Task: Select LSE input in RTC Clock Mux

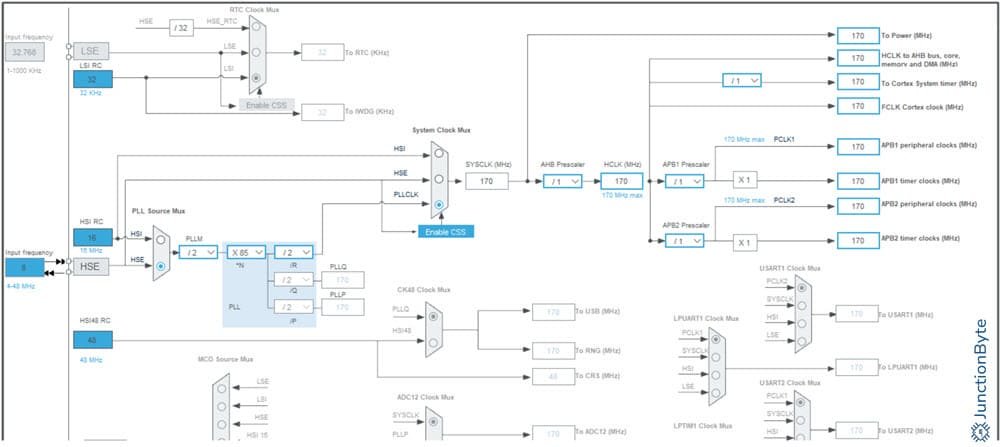Action: [x=256, y=52]
